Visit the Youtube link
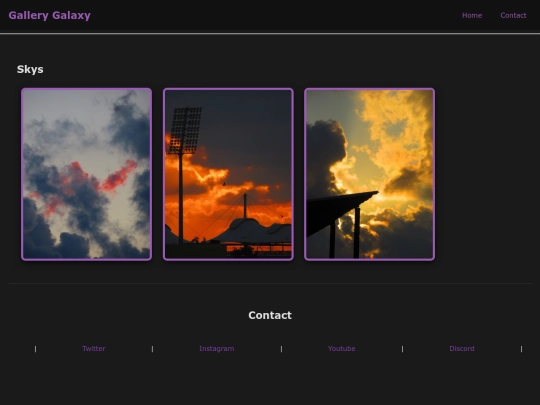The width and height of the screenshot is (540, 405). (342, 349)
